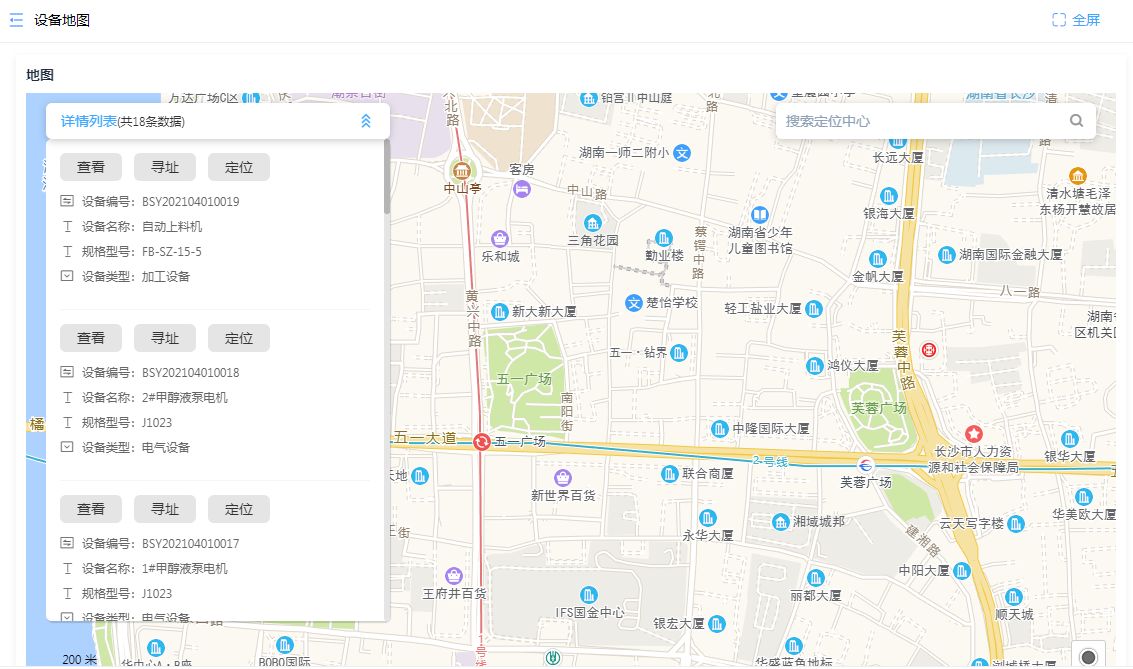Click 定位 for device BSY202104010019
The image size is (1133, 669).
[x=239, y=167]
